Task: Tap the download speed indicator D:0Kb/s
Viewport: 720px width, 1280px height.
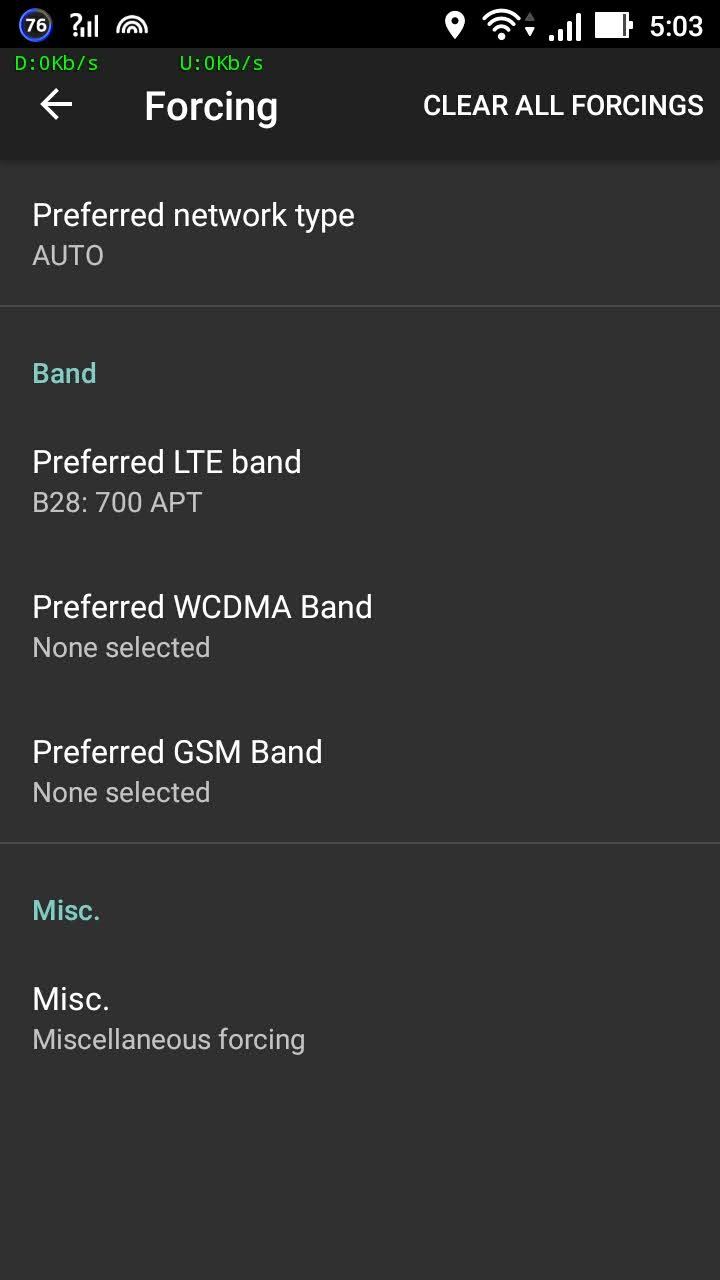Action: pyautogui.click(x=56, y=63)
